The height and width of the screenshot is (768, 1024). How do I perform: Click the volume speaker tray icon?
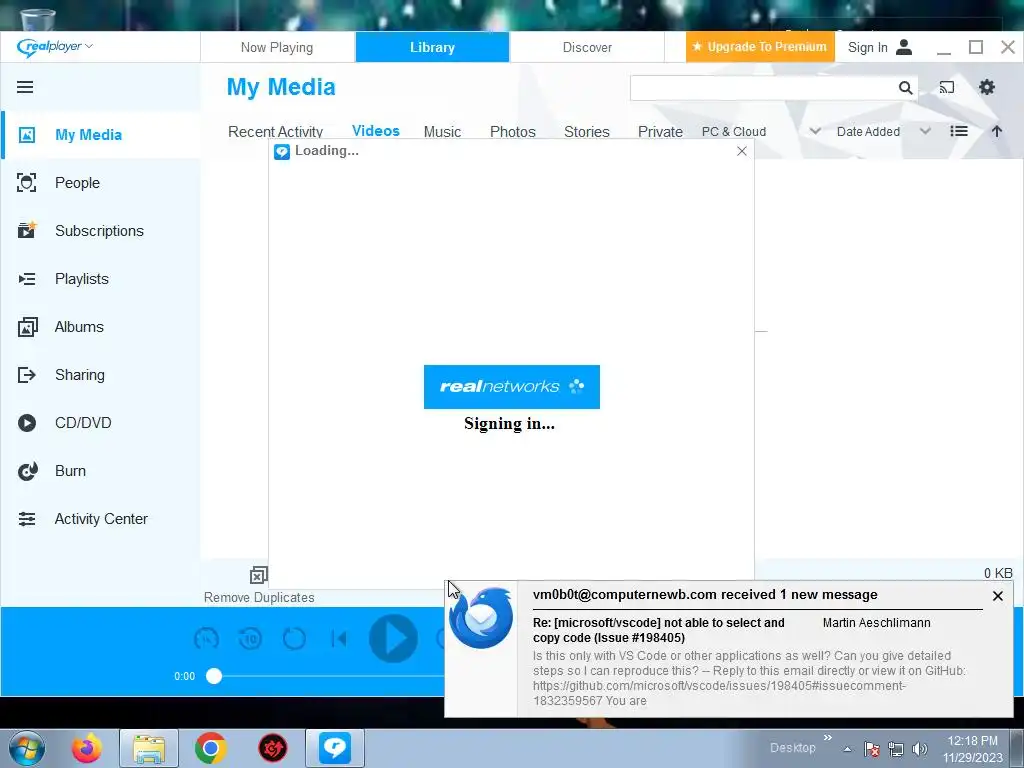[x=920, y=749]
